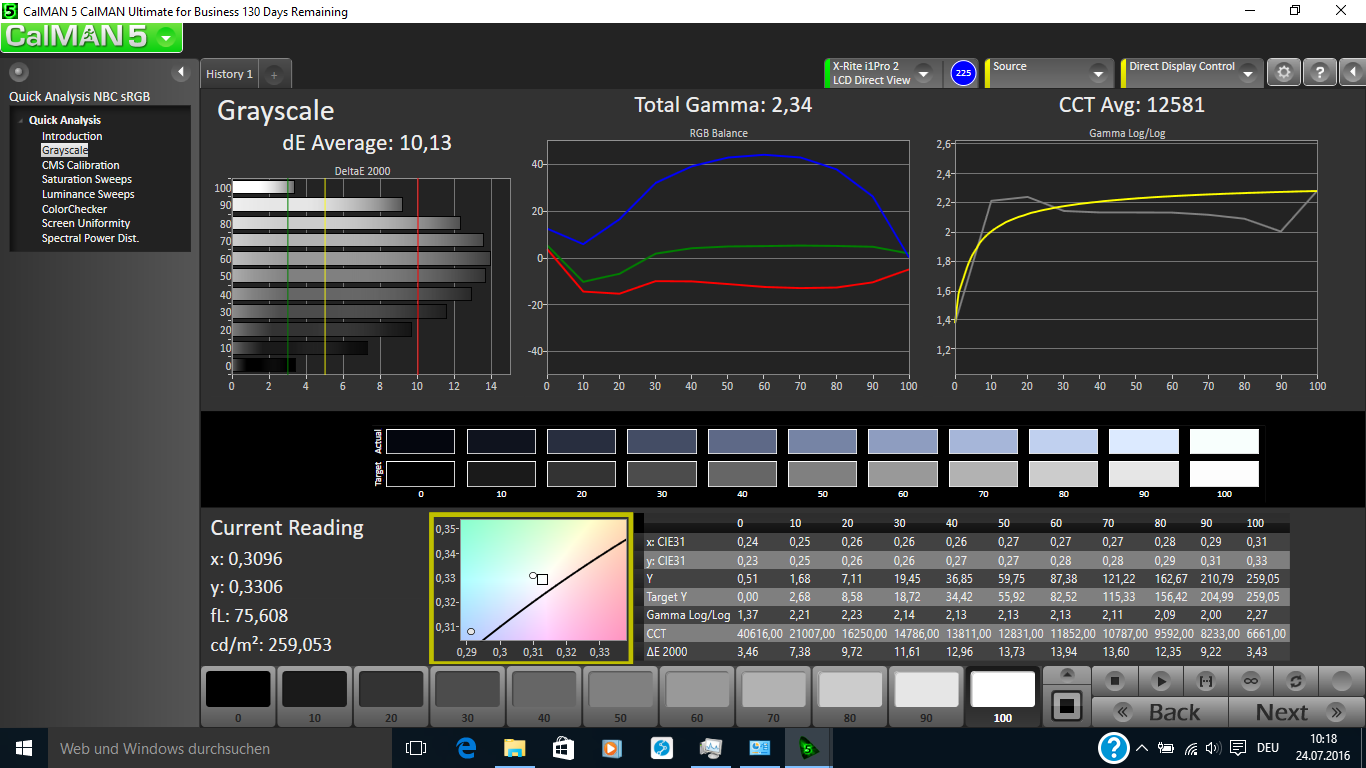Select the Grayscale workflow page
1366x768 pixels.
click(x=65, y=150)
